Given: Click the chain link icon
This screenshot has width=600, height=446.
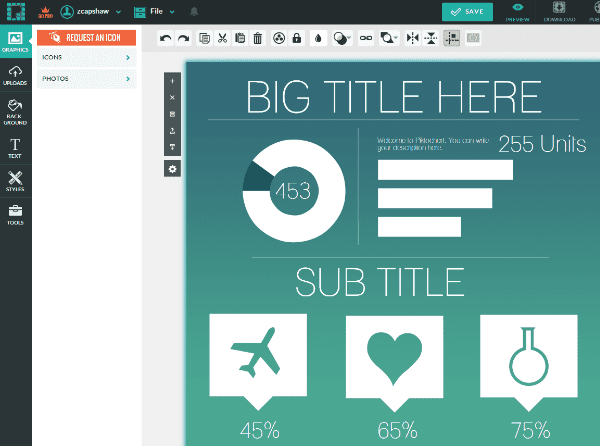Looking at the screenshot, I should pyautogui.click(x=366, y=38).
